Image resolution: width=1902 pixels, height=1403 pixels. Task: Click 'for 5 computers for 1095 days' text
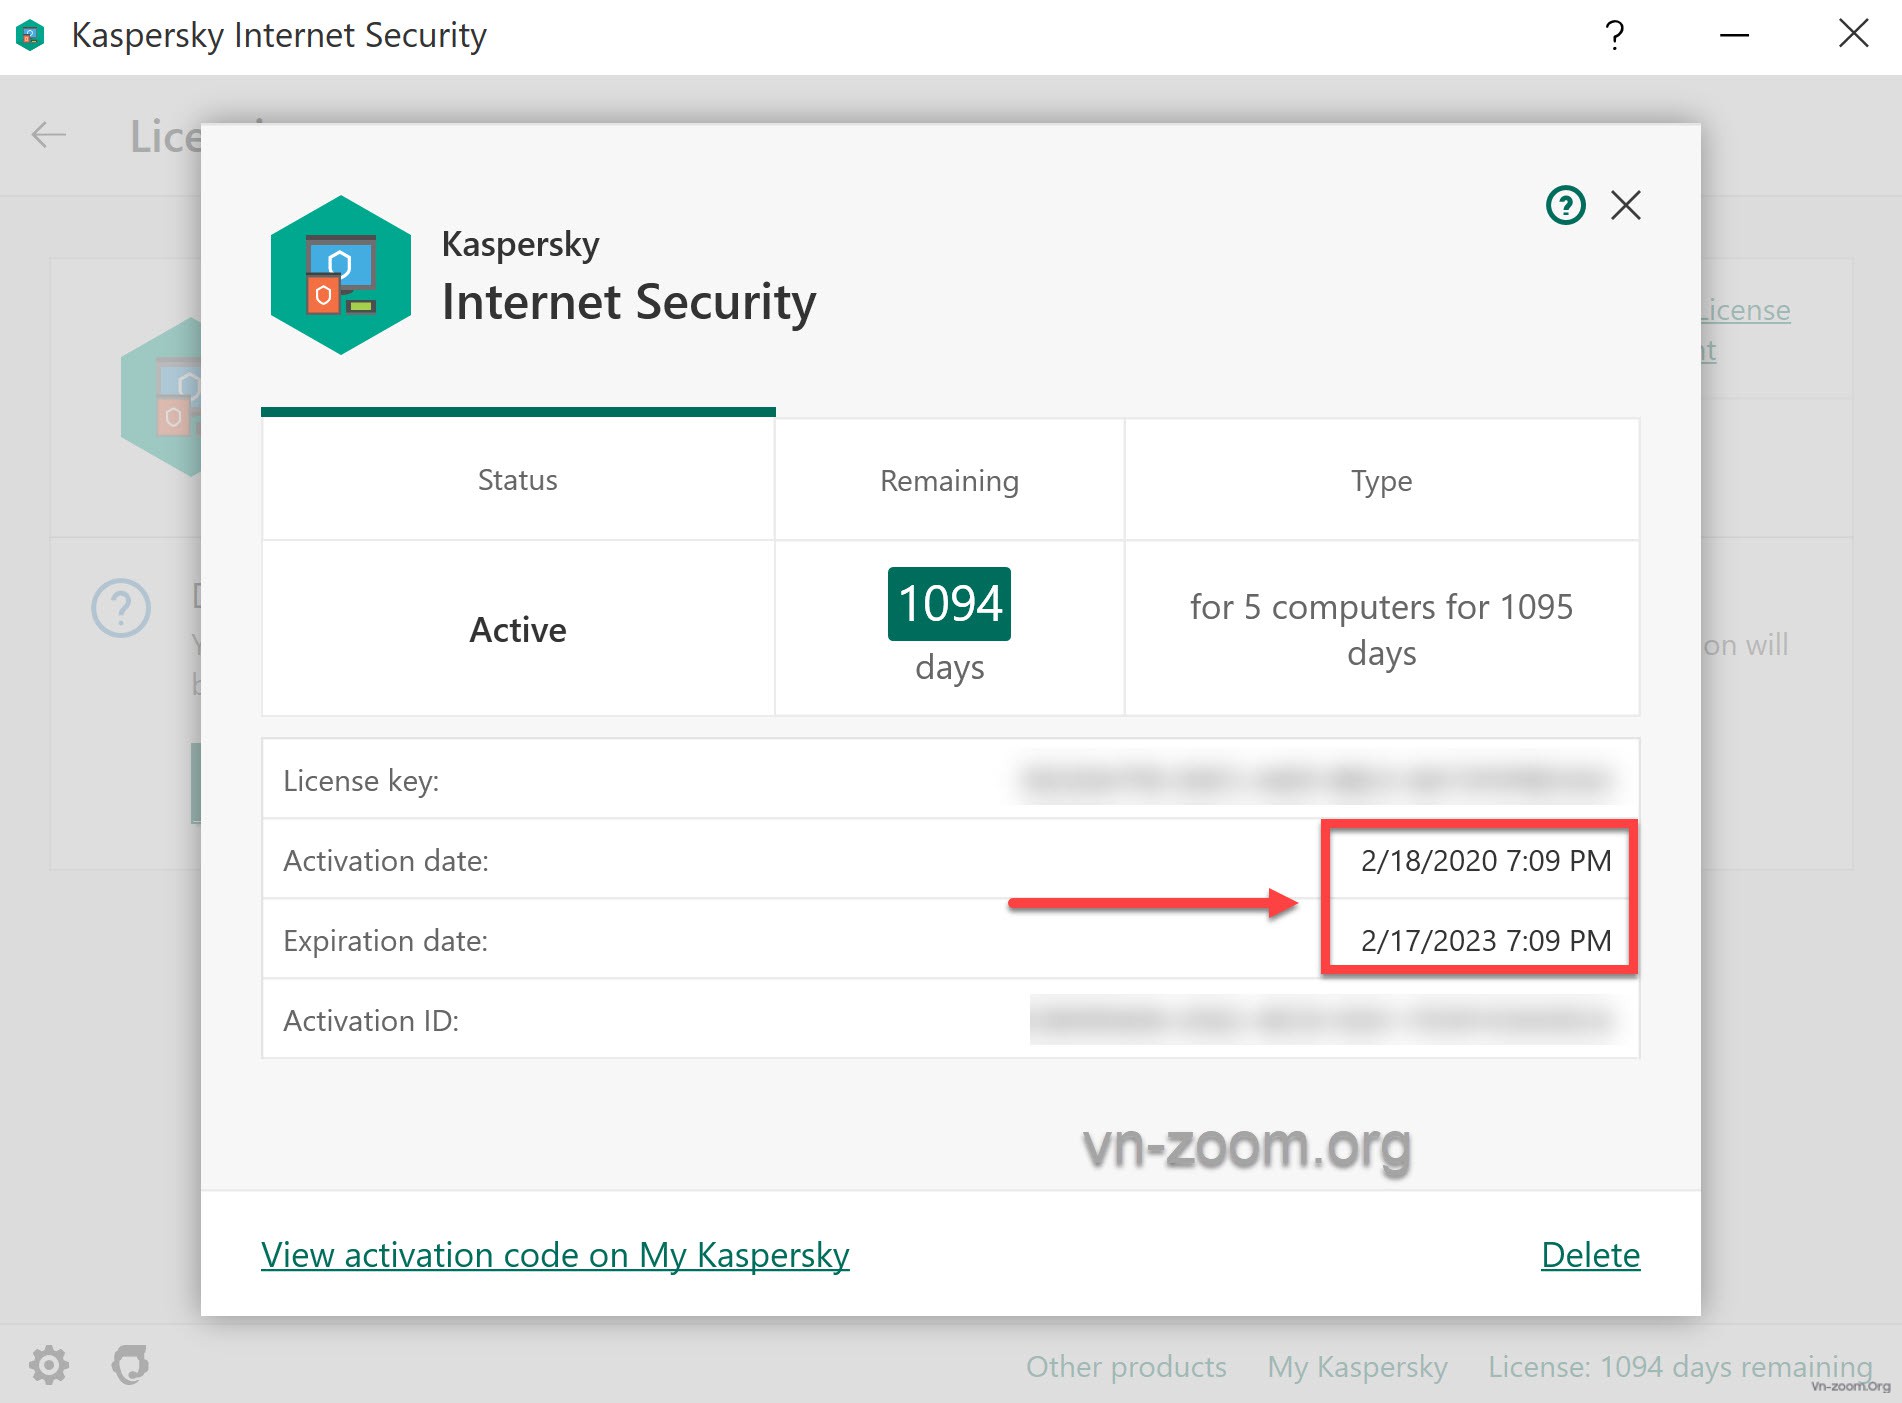click(1381, 629)
